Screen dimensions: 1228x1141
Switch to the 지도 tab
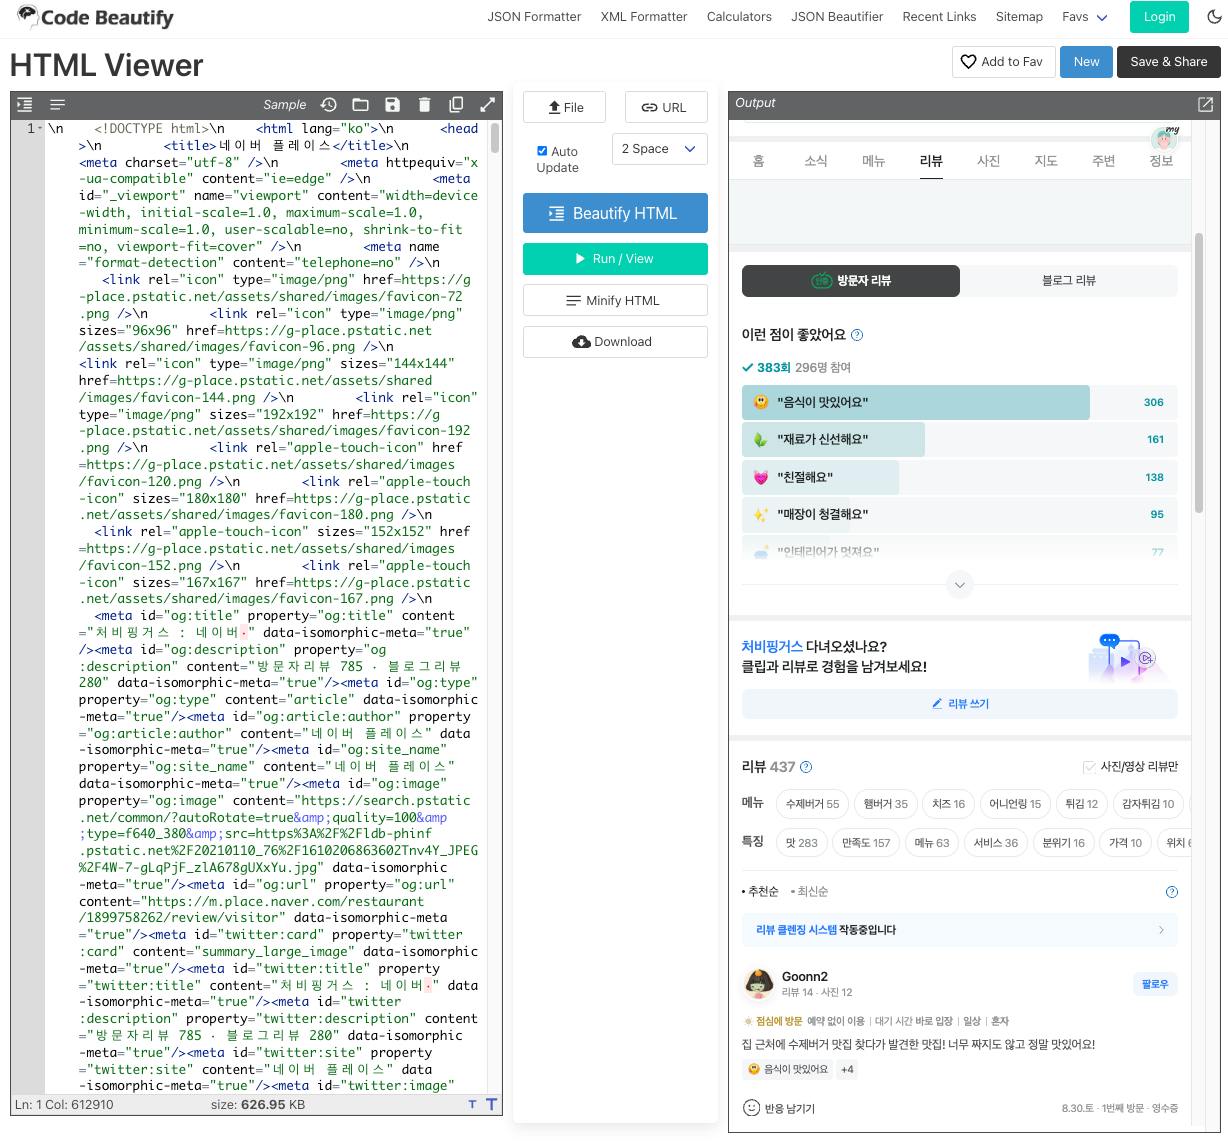point(1046,161)
